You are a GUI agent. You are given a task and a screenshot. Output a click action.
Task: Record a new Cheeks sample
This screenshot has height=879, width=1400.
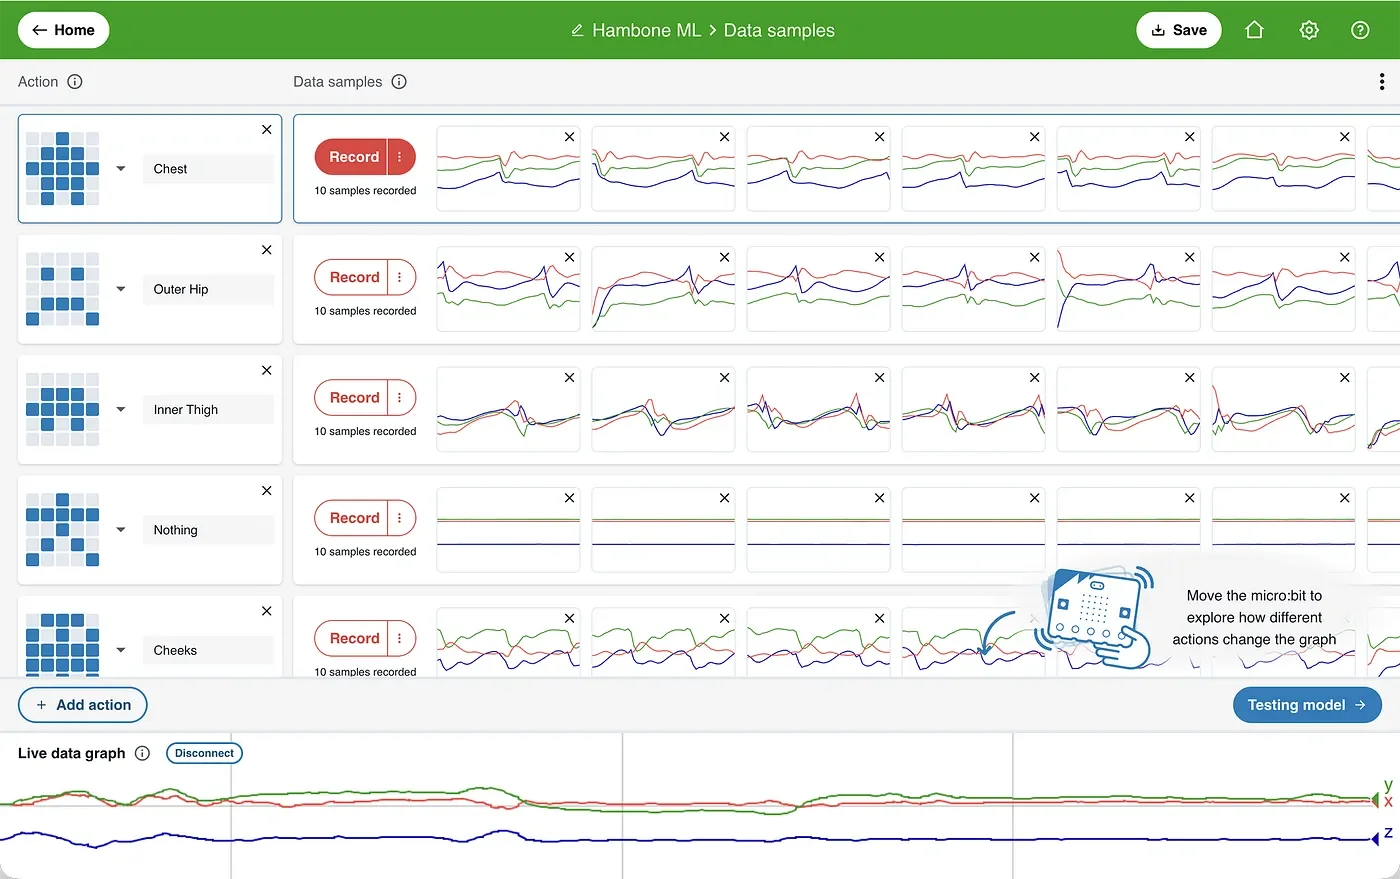click(x=352, y=638)
